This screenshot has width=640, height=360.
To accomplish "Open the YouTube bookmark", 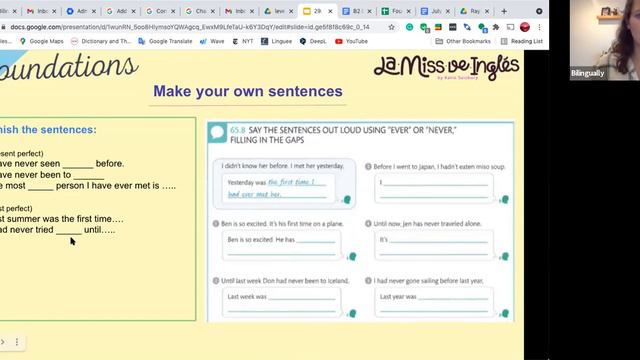I will 351,41.
